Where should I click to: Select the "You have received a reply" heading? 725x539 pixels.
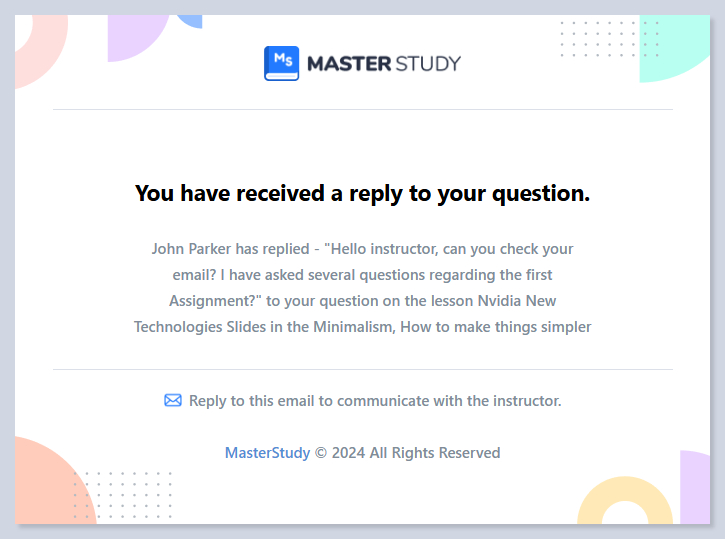[362, 193]
